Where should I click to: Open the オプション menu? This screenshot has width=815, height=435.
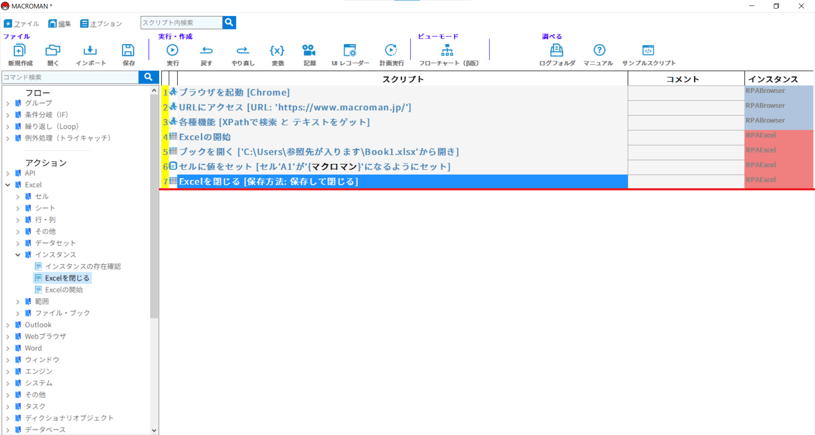pos(101,24)
